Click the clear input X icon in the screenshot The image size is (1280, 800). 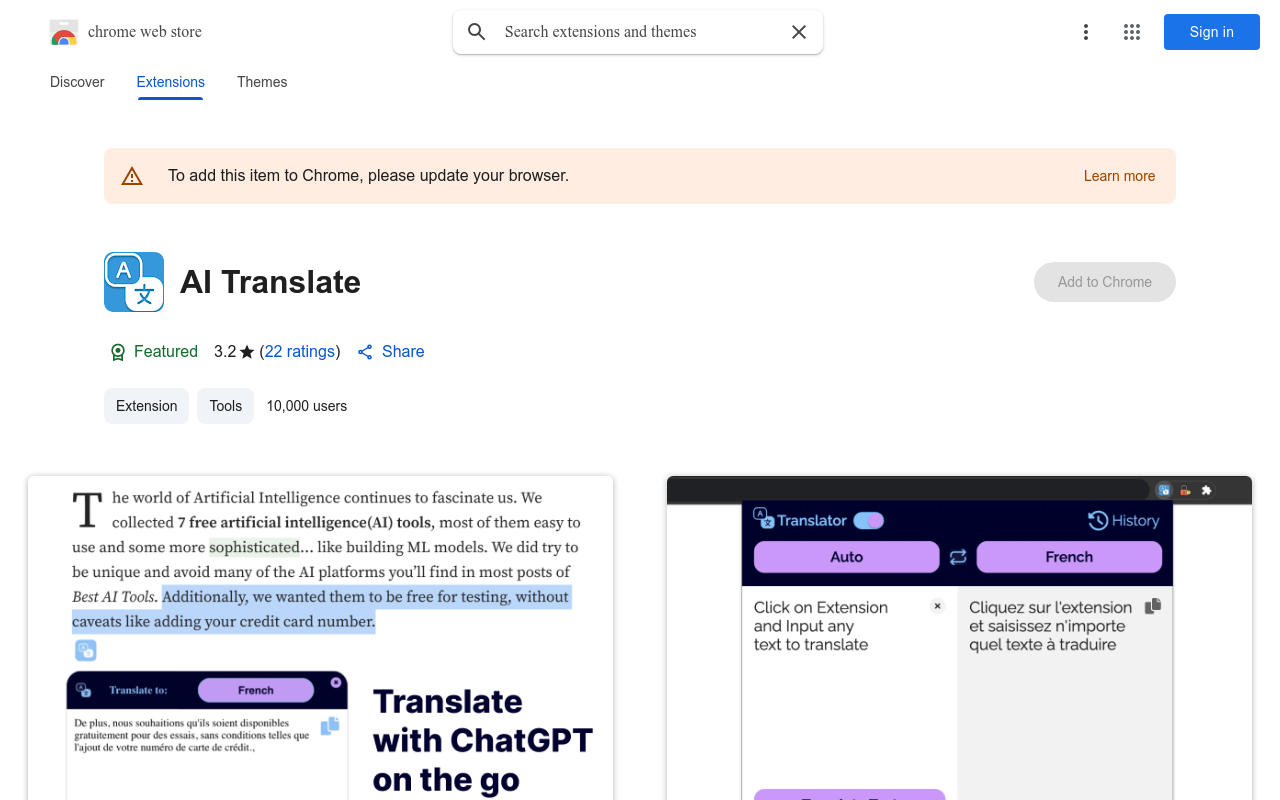937,606
